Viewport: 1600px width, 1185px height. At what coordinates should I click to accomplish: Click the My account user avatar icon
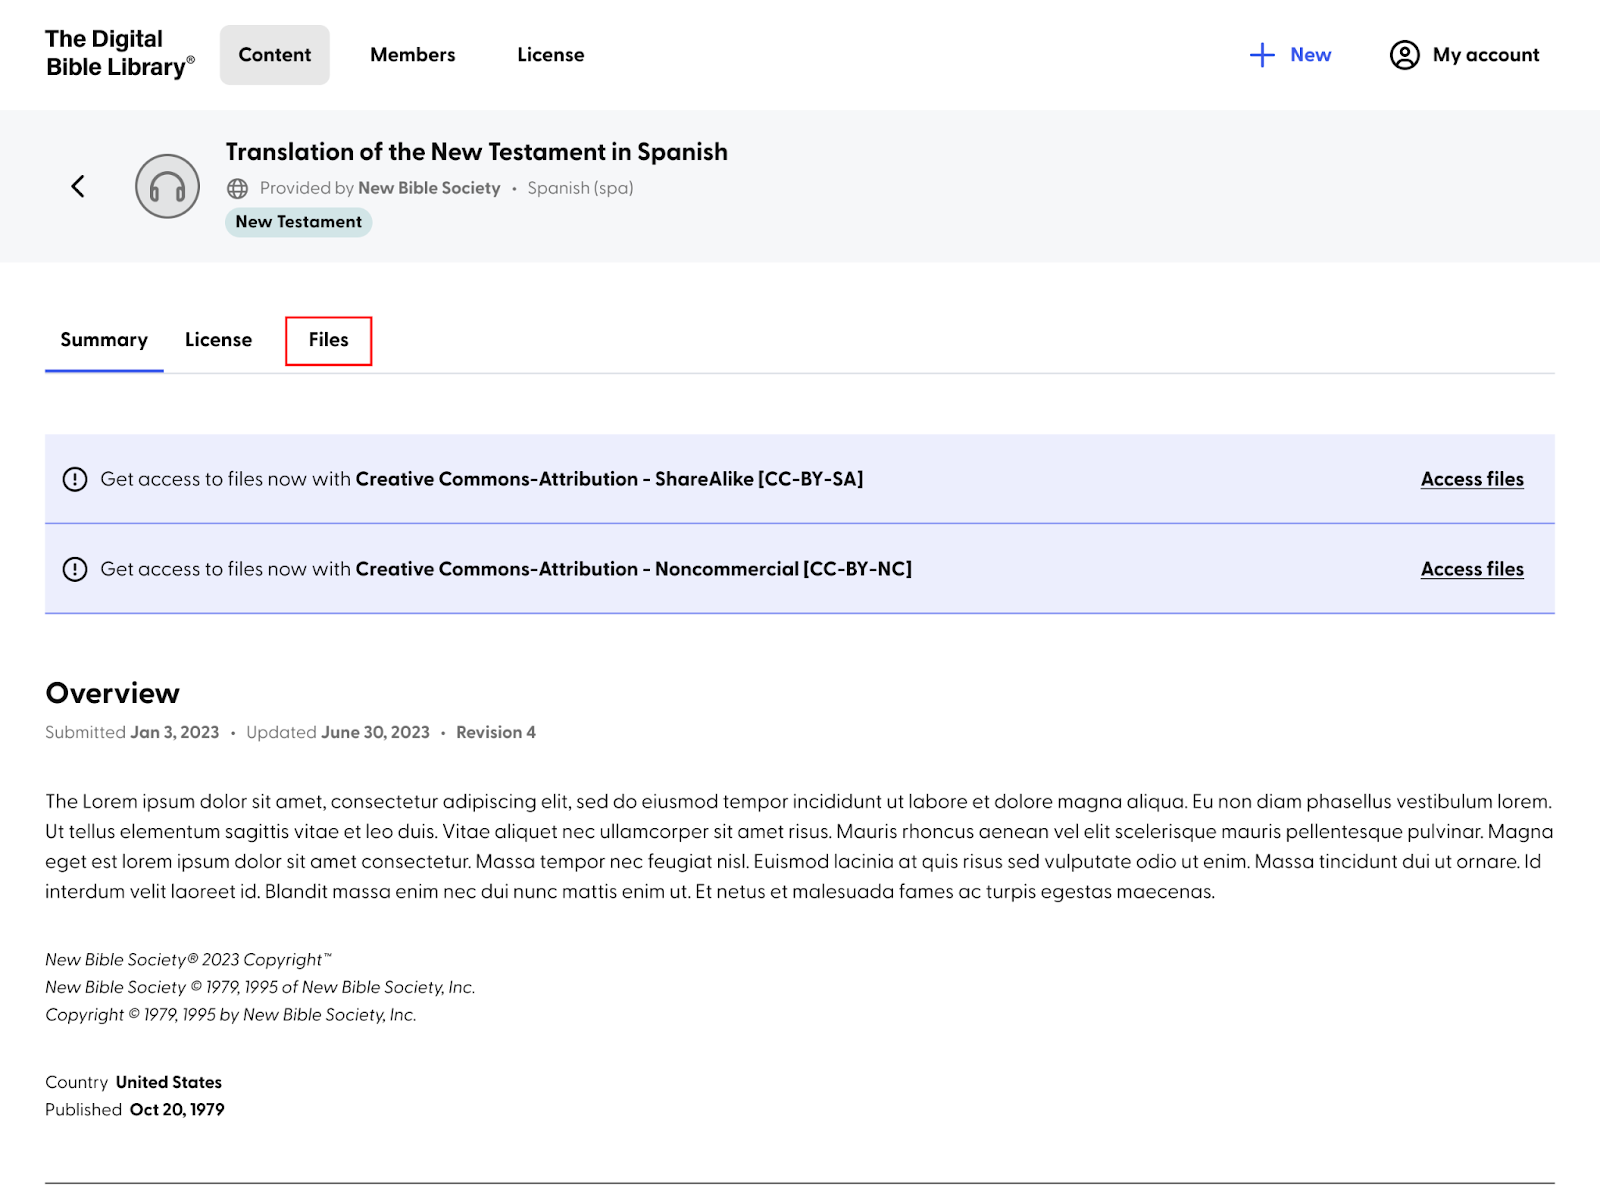click(x=1404, y=55)
